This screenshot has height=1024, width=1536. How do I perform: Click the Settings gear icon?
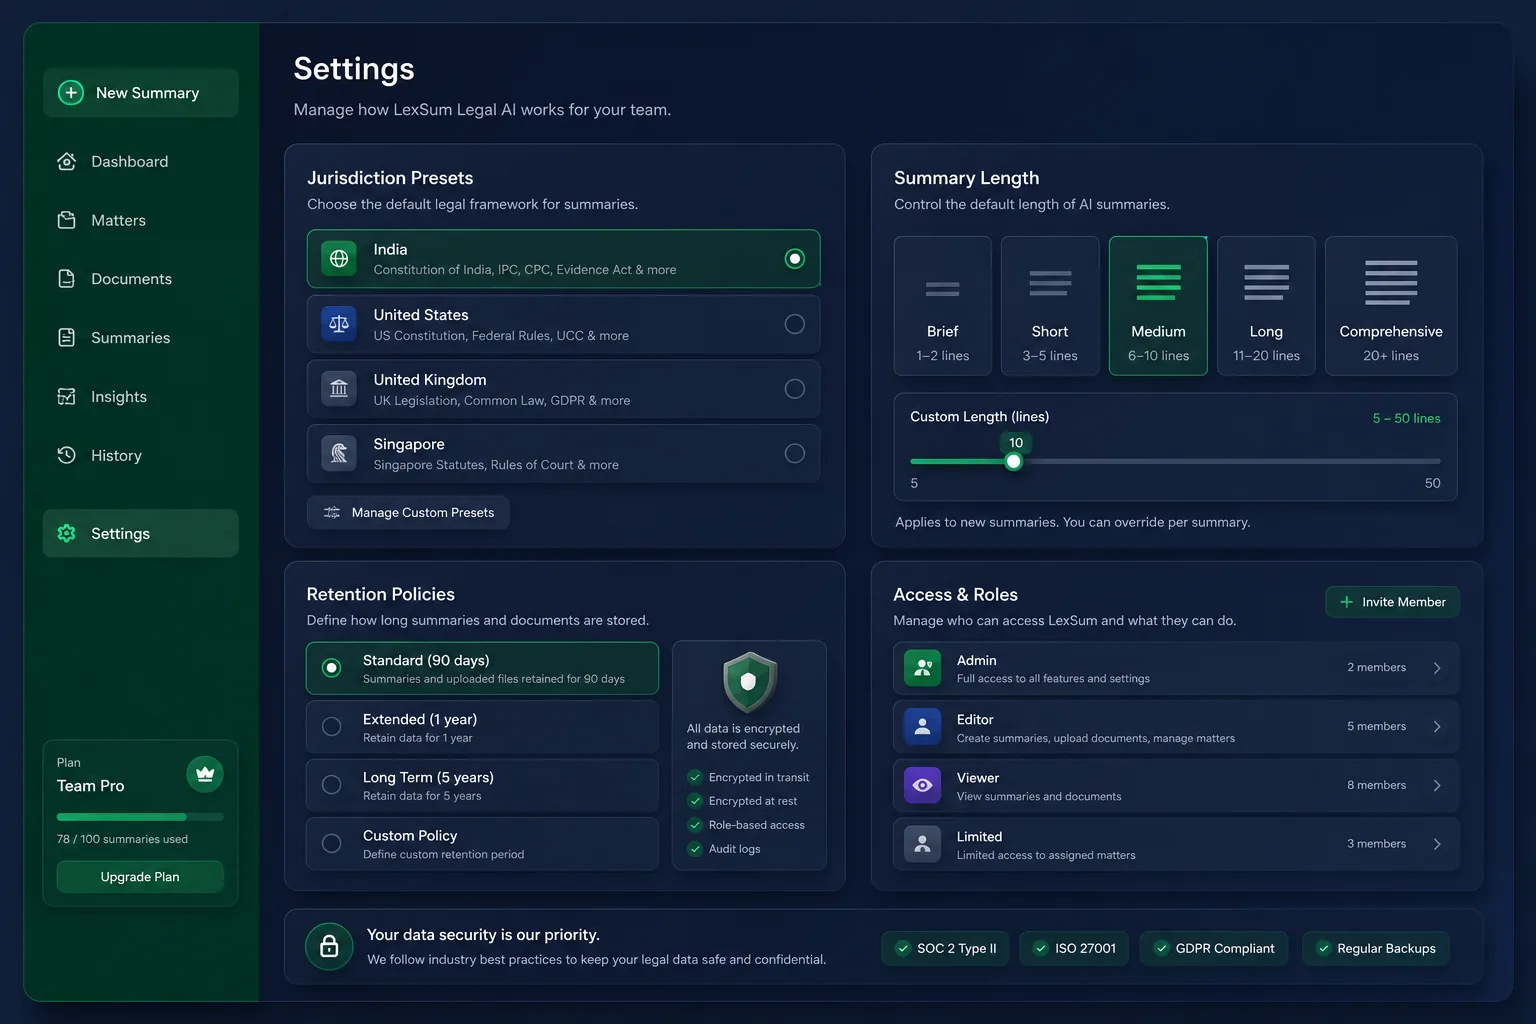click(x=67, y=534)
